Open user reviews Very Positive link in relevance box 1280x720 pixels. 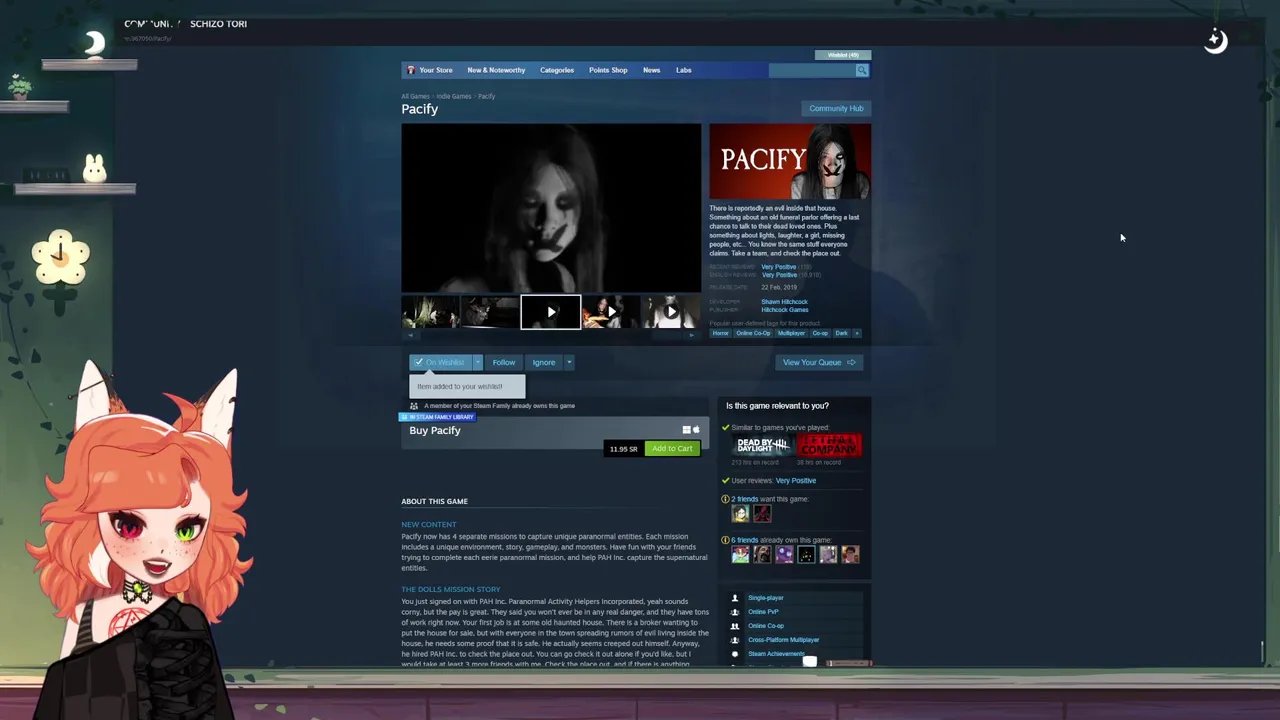pos(796,481)
